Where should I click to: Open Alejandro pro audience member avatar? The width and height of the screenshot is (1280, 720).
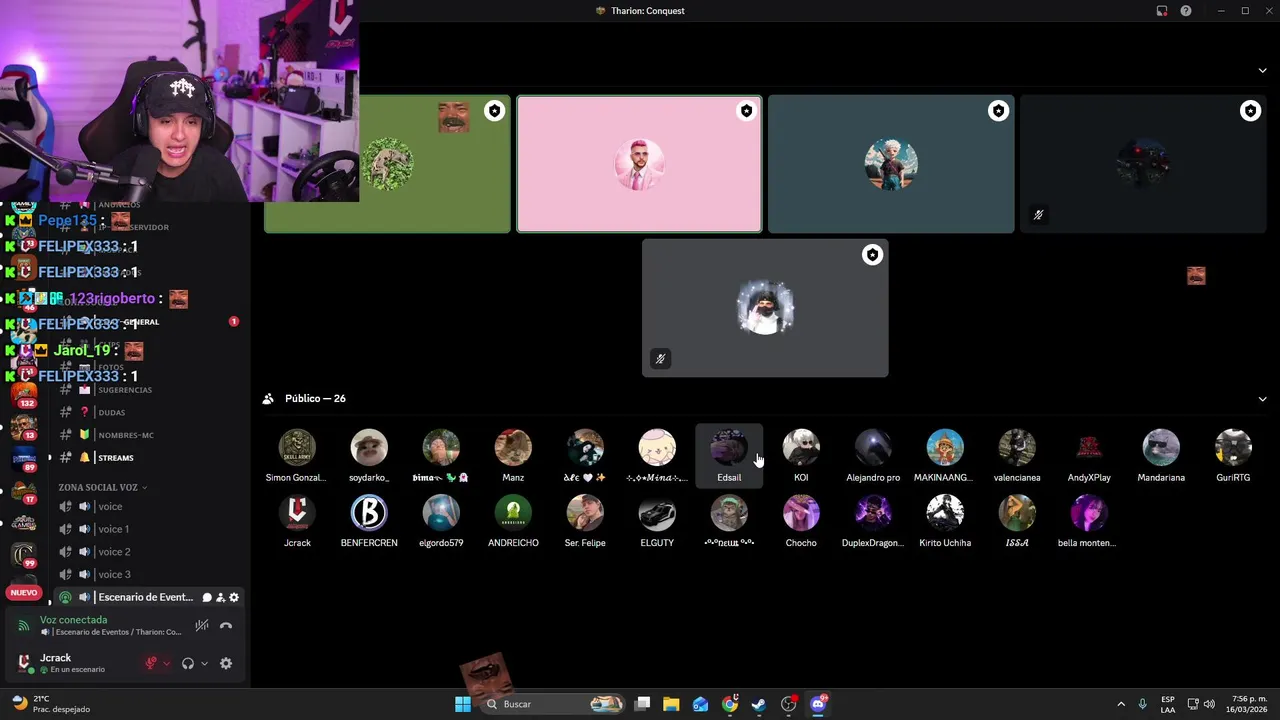coord(873,448)
